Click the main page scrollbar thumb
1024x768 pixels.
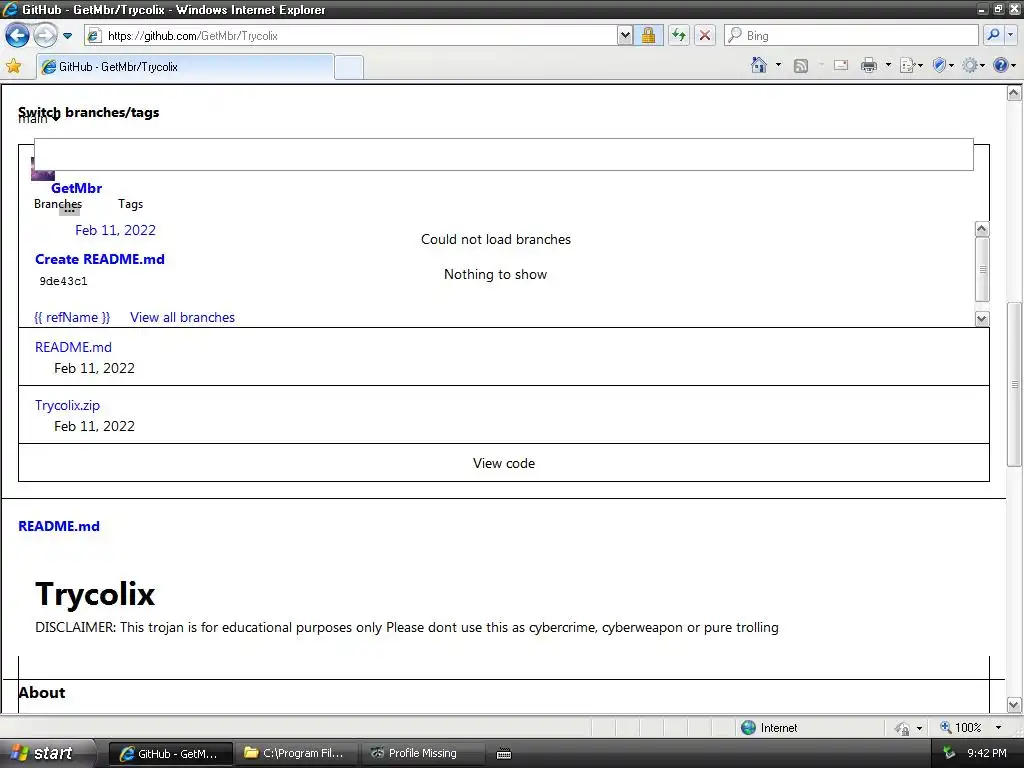pos(1014,384)
